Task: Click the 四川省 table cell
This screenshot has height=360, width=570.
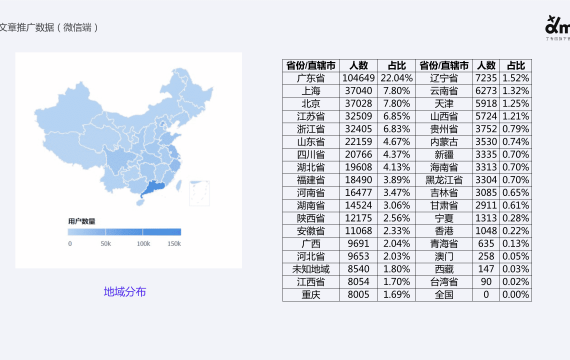Action: tap(311, 155)
